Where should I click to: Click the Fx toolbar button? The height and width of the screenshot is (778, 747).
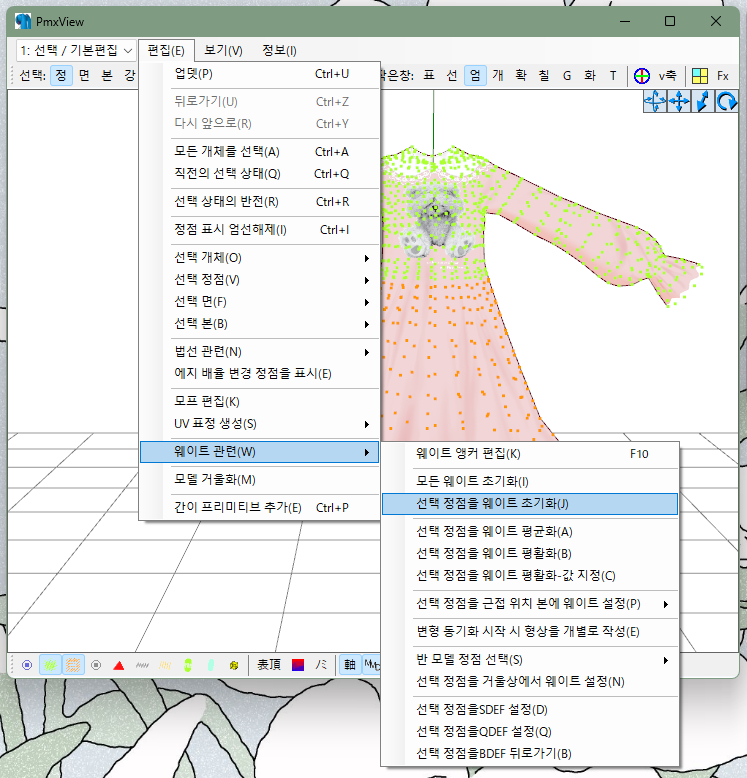[722, 75]
